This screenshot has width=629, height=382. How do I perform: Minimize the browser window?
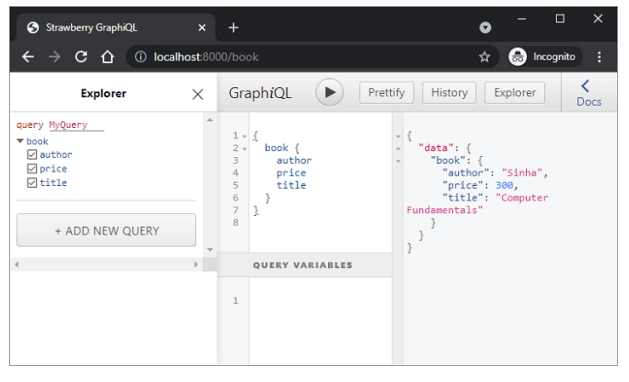(521, 19)
